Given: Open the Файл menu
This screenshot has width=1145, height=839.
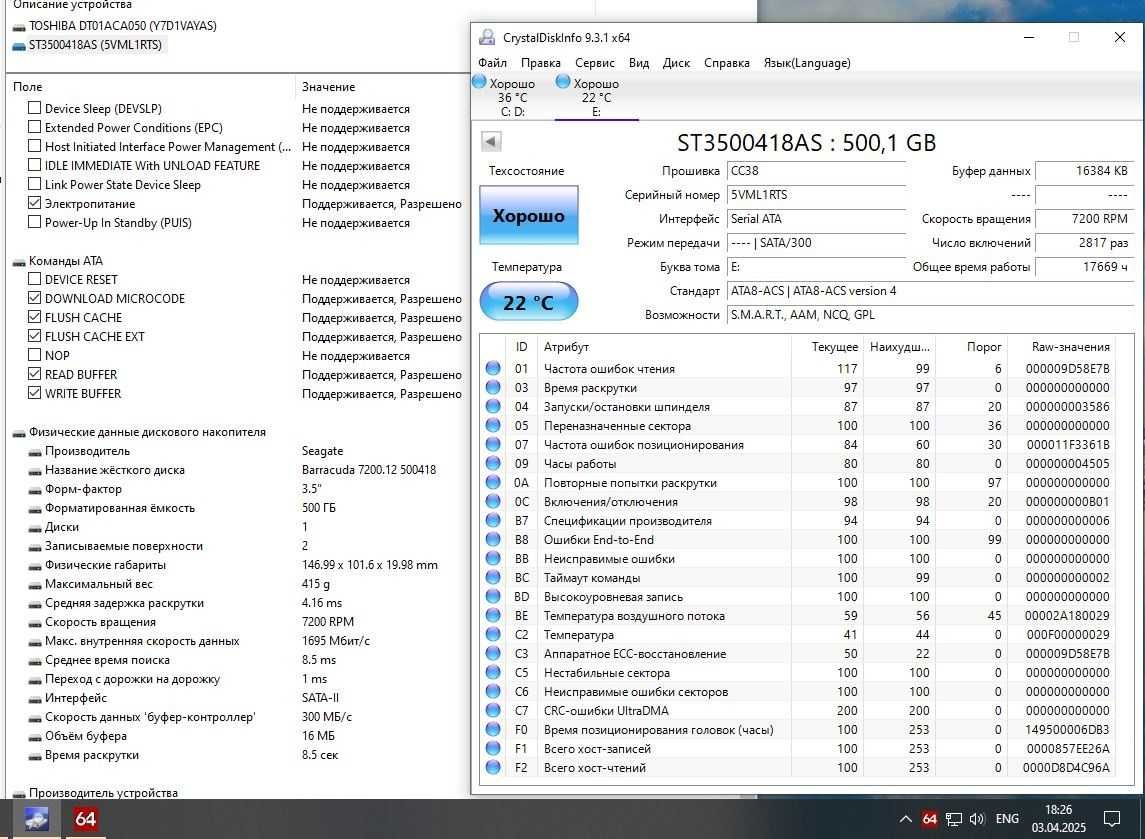Looking at the screenshot, I should (x=492, y=63).
